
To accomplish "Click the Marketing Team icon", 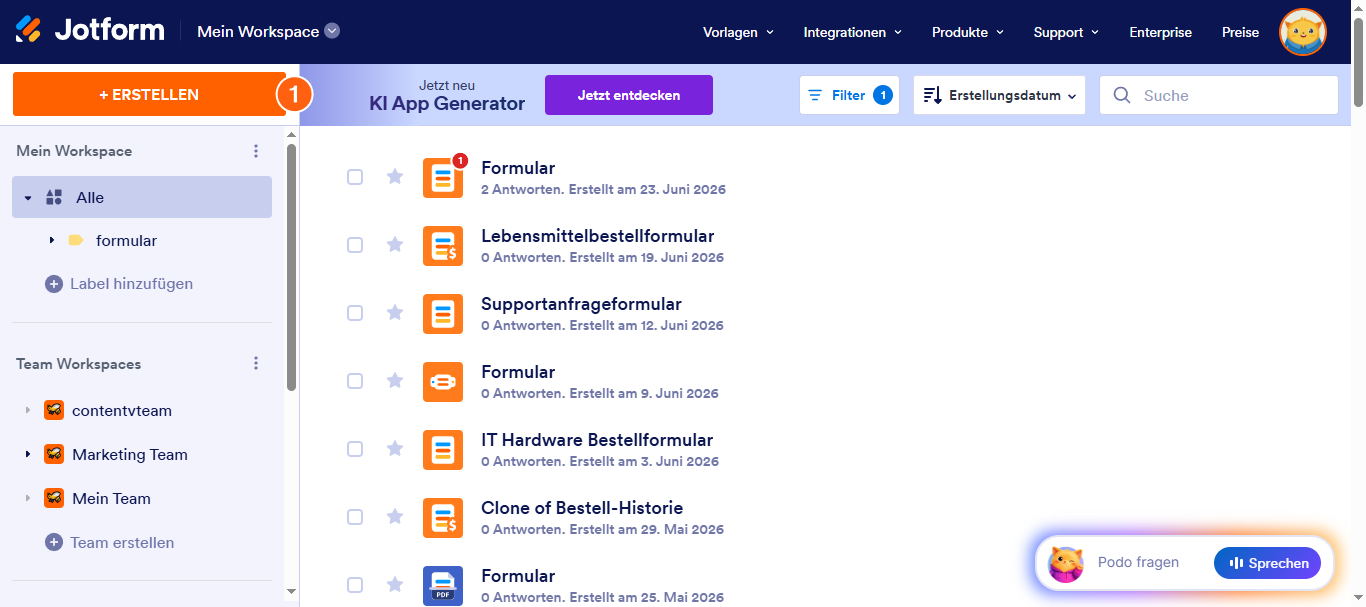I will pyautogui.click(x=54, y=455).
